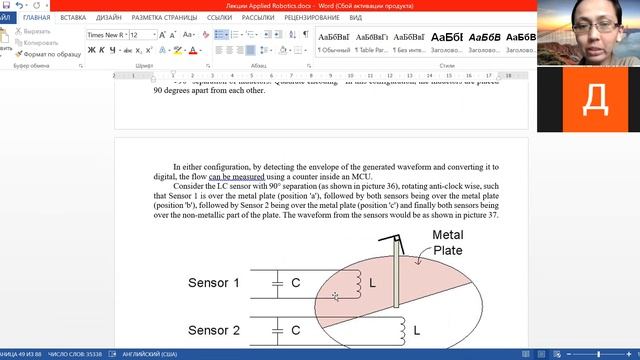Click the justify alignment icon
The height and width of the screenshot is (360, 640).
[250, 50]
